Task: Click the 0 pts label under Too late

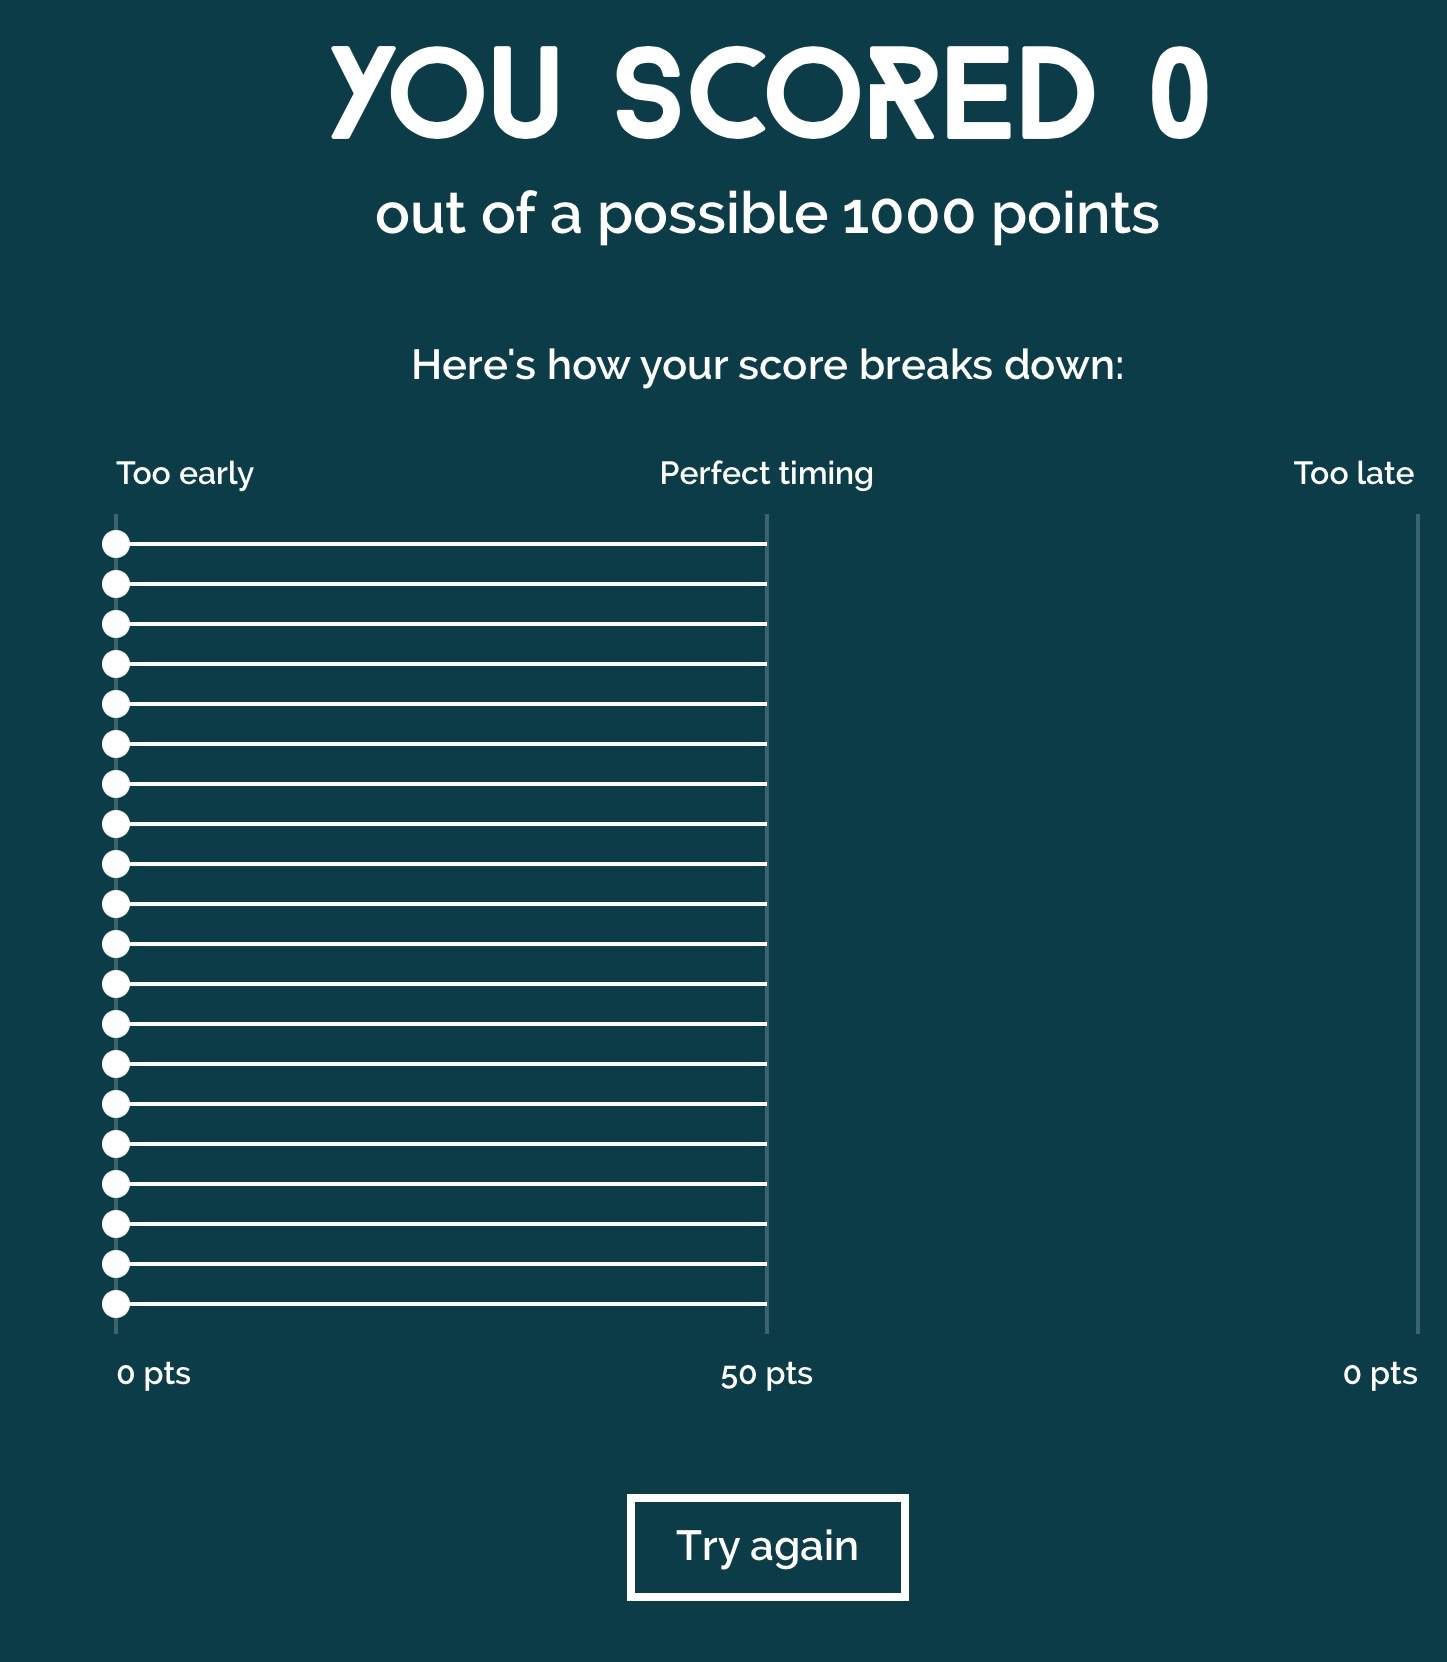Action: click(x=1380, y=1374)
